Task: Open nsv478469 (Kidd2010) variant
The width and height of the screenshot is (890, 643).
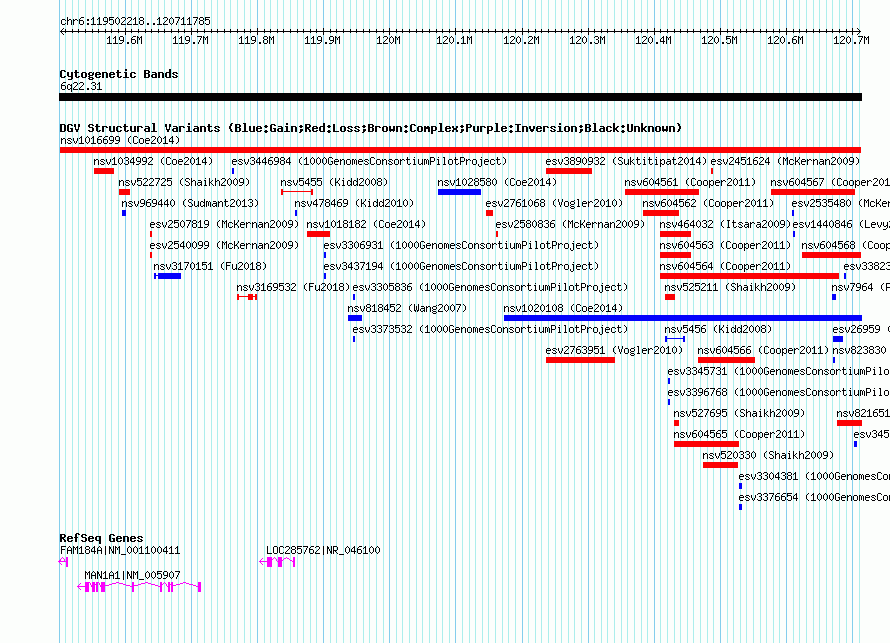Action: click(x=354, y=203)
